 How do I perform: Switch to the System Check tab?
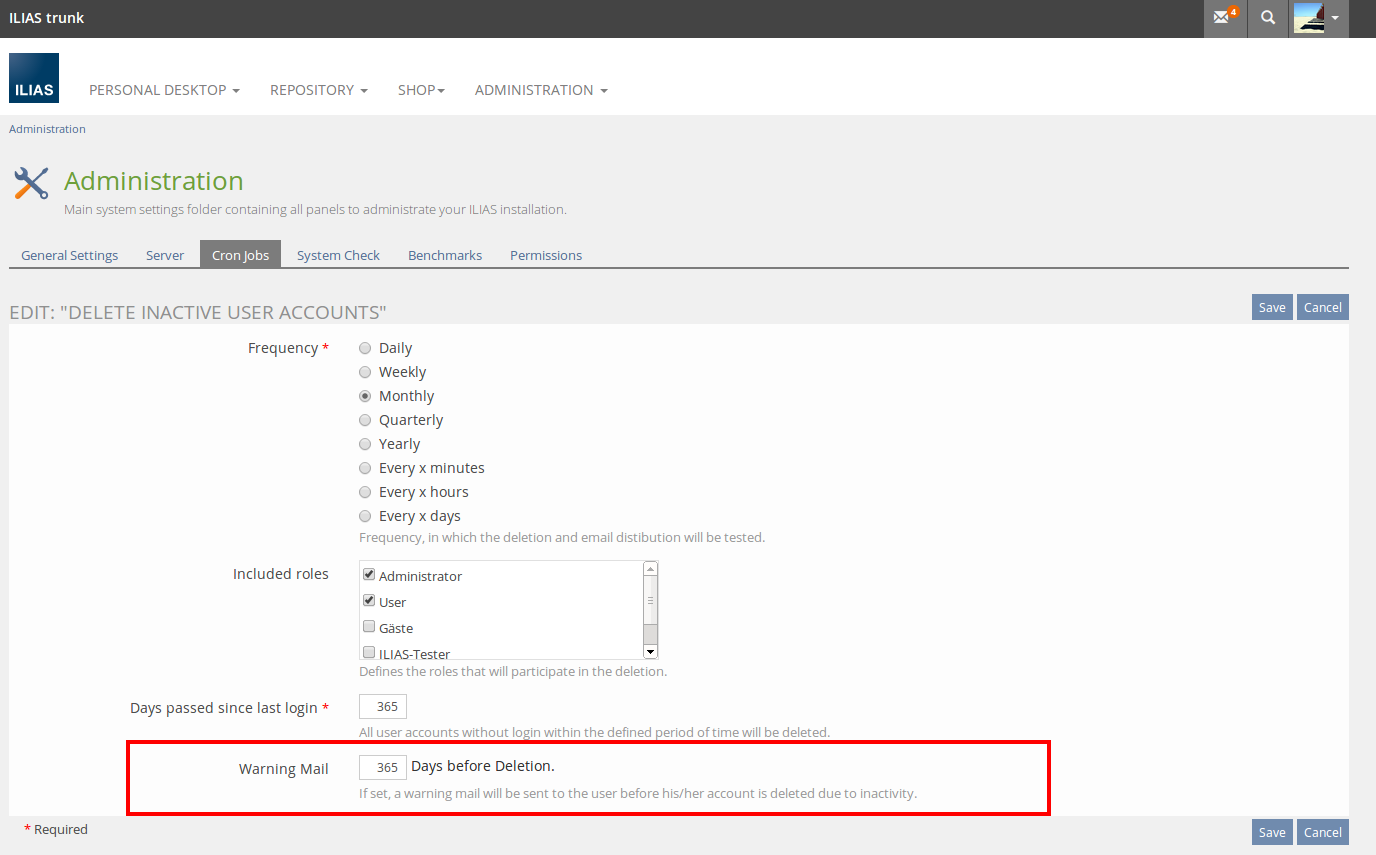[x=338, y=255]
